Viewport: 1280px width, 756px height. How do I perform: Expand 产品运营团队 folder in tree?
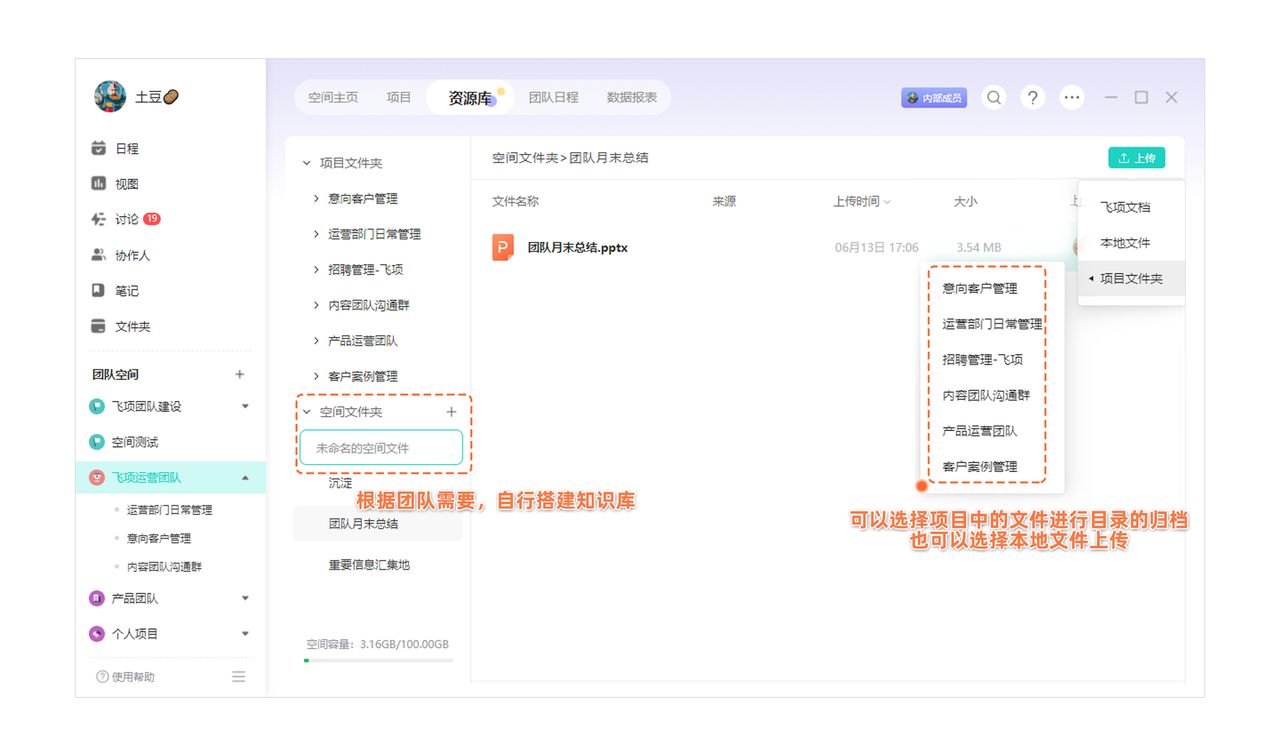[x=316, y=341]
